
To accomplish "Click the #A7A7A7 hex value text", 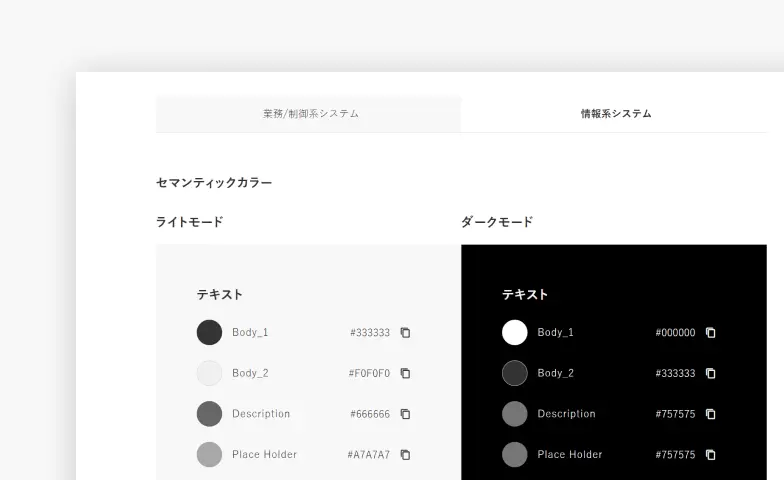I will (369, 455).
